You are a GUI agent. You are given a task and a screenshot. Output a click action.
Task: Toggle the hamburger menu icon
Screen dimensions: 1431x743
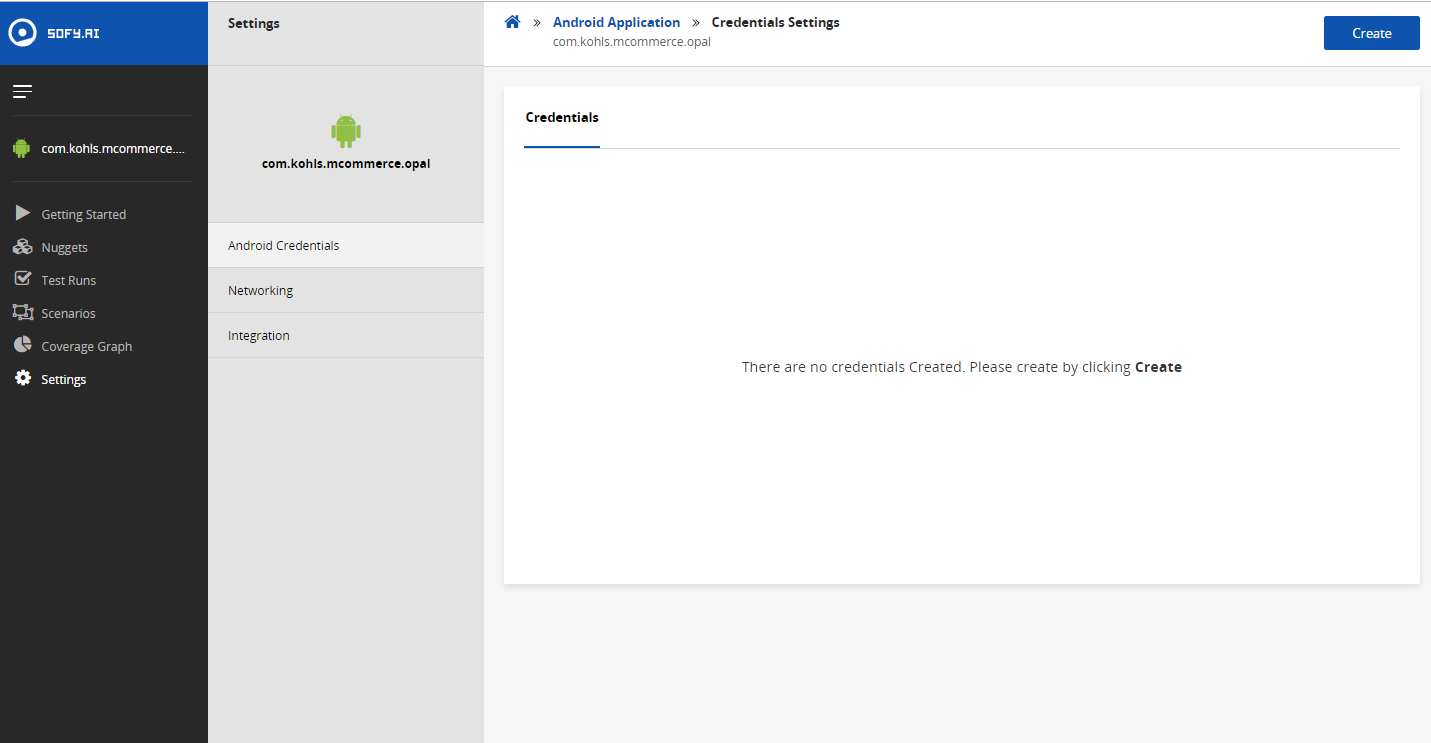pyautogui.click(x=22, y=92)
